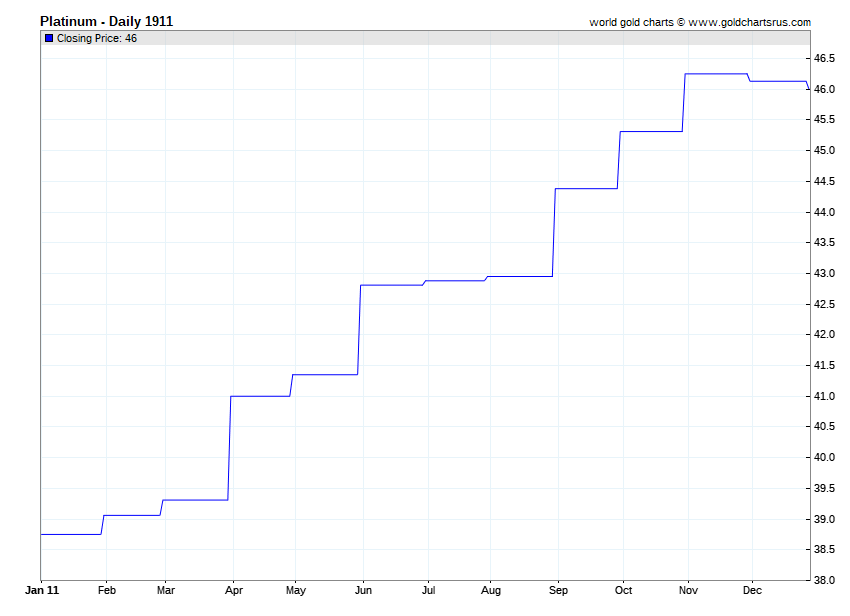The image size is (850, 616).
Task: Click the Dec month axis label
Action: coord(752,591)
